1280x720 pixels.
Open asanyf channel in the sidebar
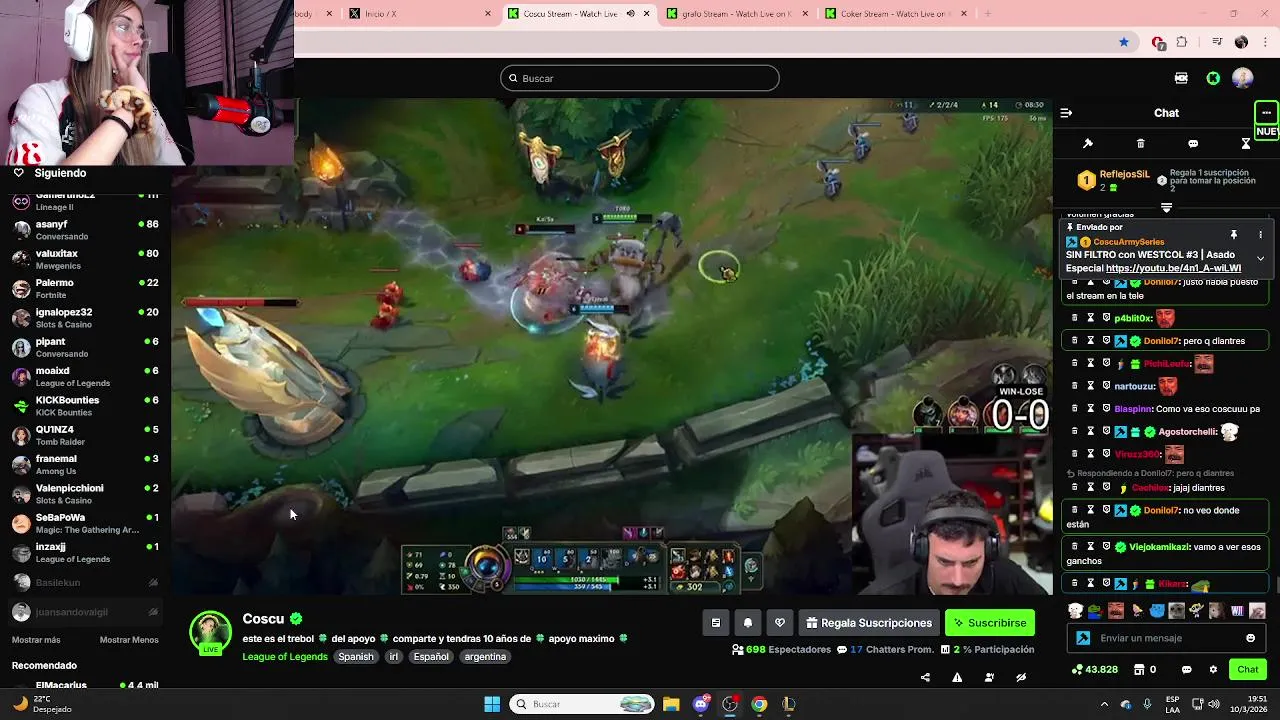coord(86,230)
